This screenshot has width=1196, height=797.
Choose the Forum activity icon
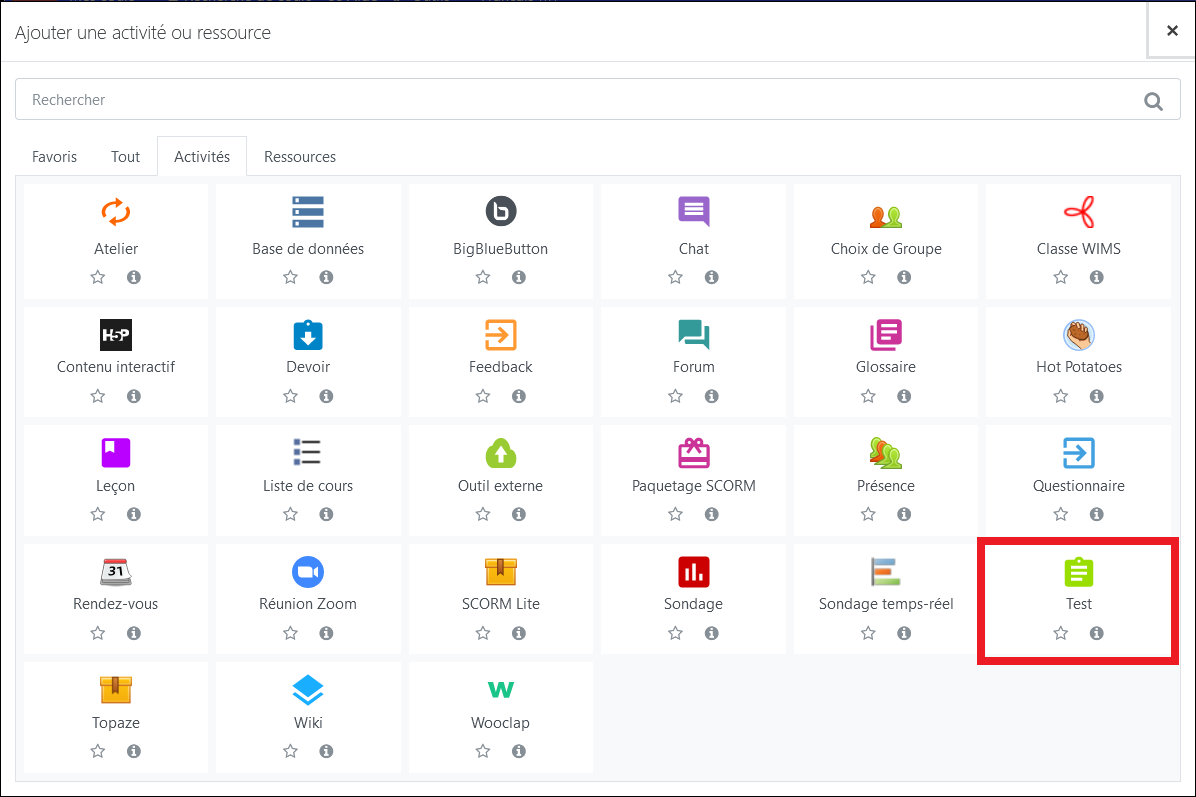click(x=693, y=334)
